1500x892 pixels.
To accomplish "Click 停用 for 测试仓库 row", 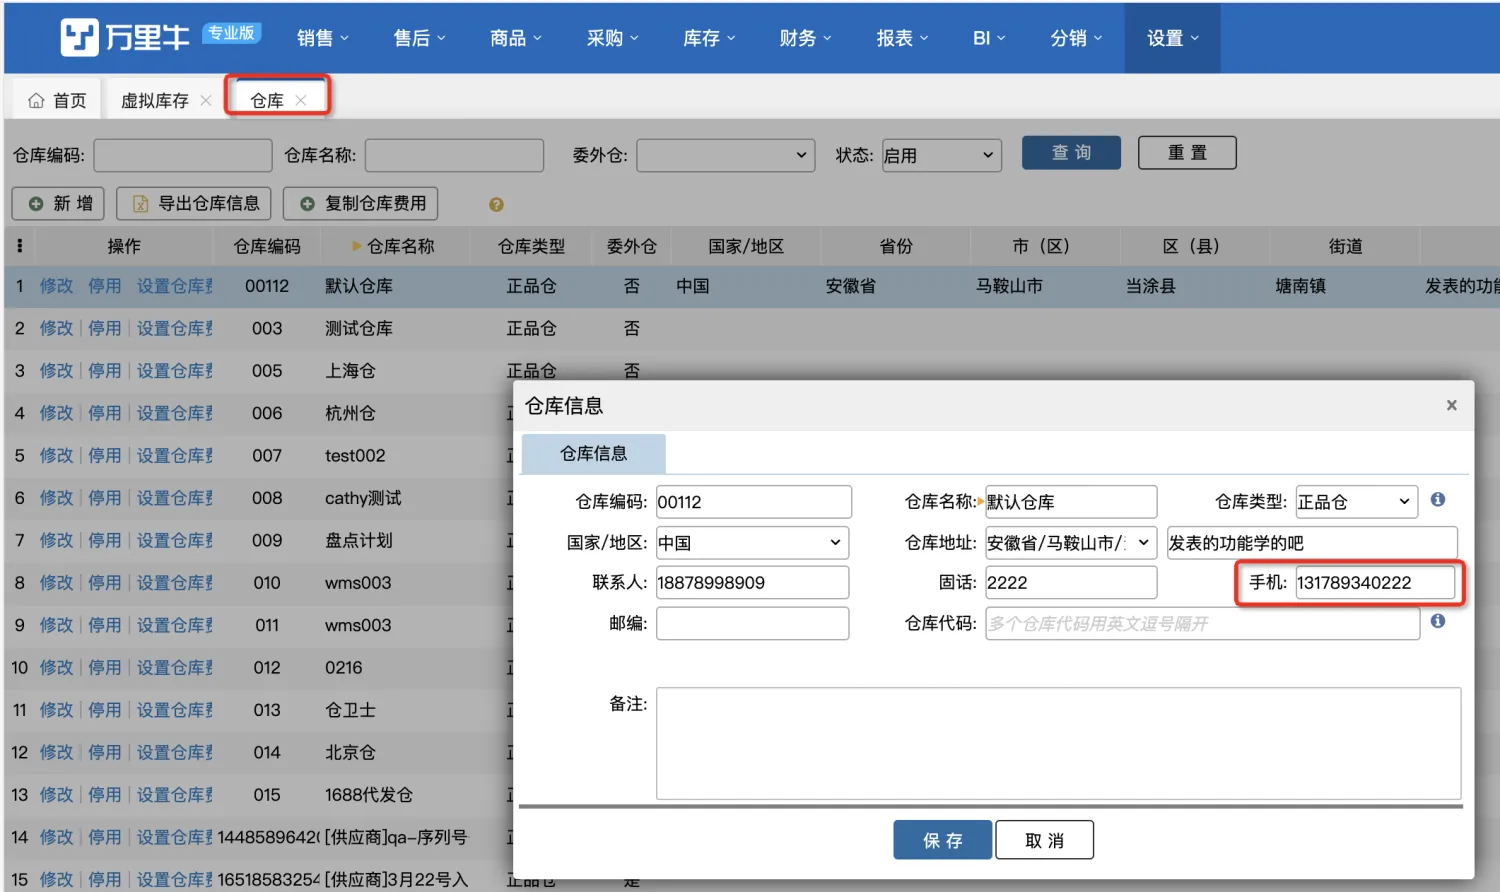I will click(104, 328).
